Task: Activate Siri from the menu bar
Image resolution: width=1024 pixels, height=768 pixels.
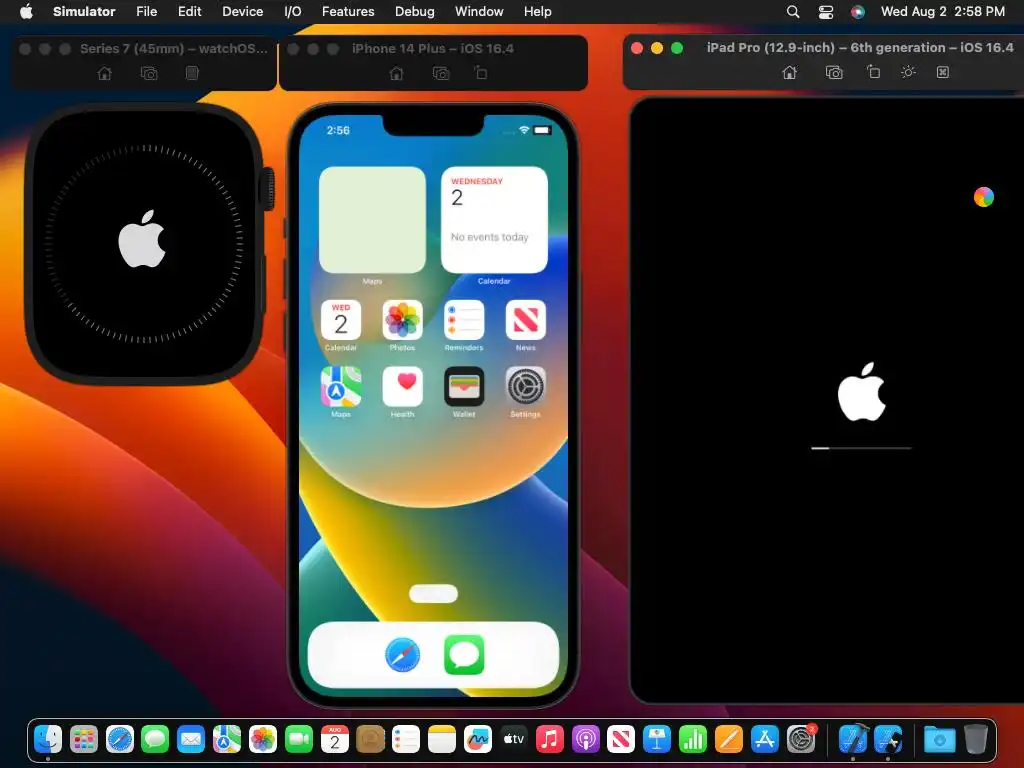Action: 857,12
